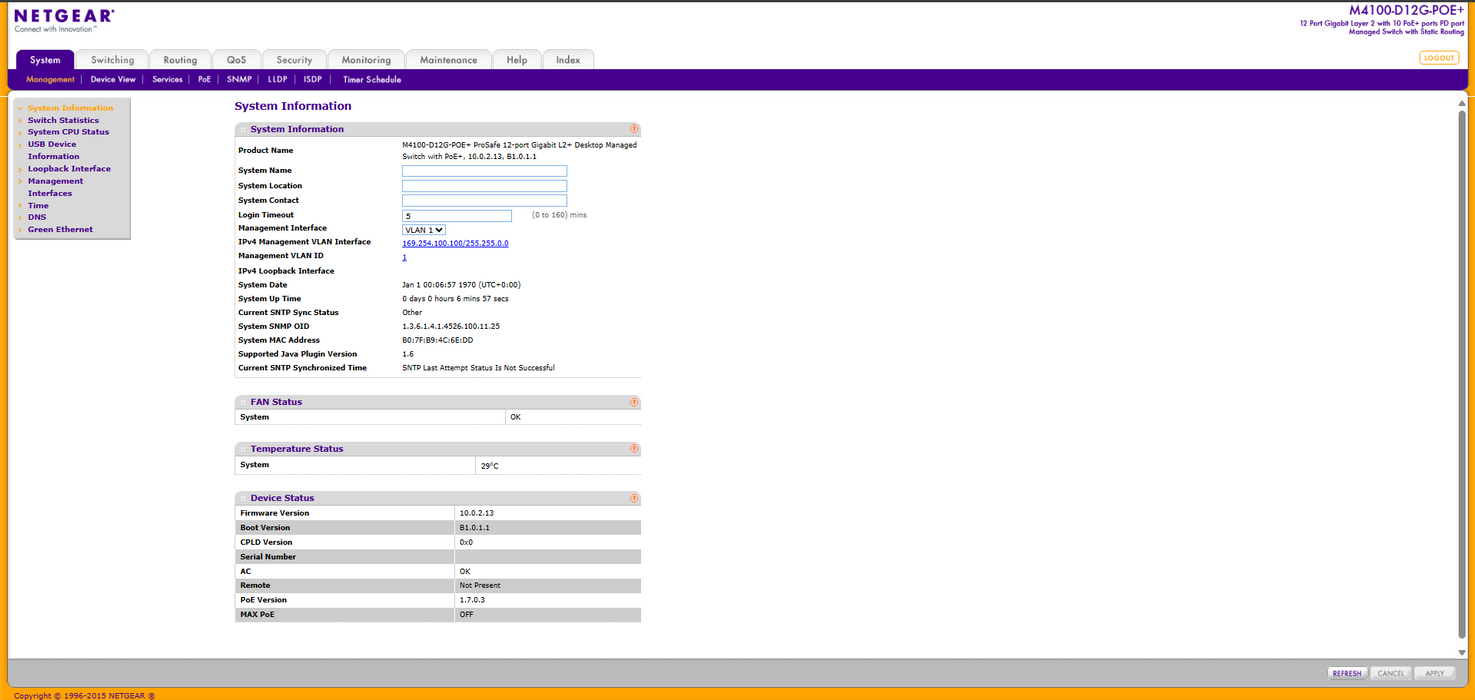Select Device View in submenu
Screen dimensions: 1475x700
pos(113,80)
